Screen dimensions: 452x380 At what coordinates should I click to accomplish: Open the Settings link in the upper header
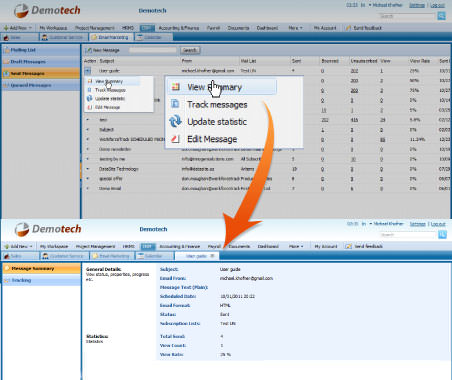point(417,5)
